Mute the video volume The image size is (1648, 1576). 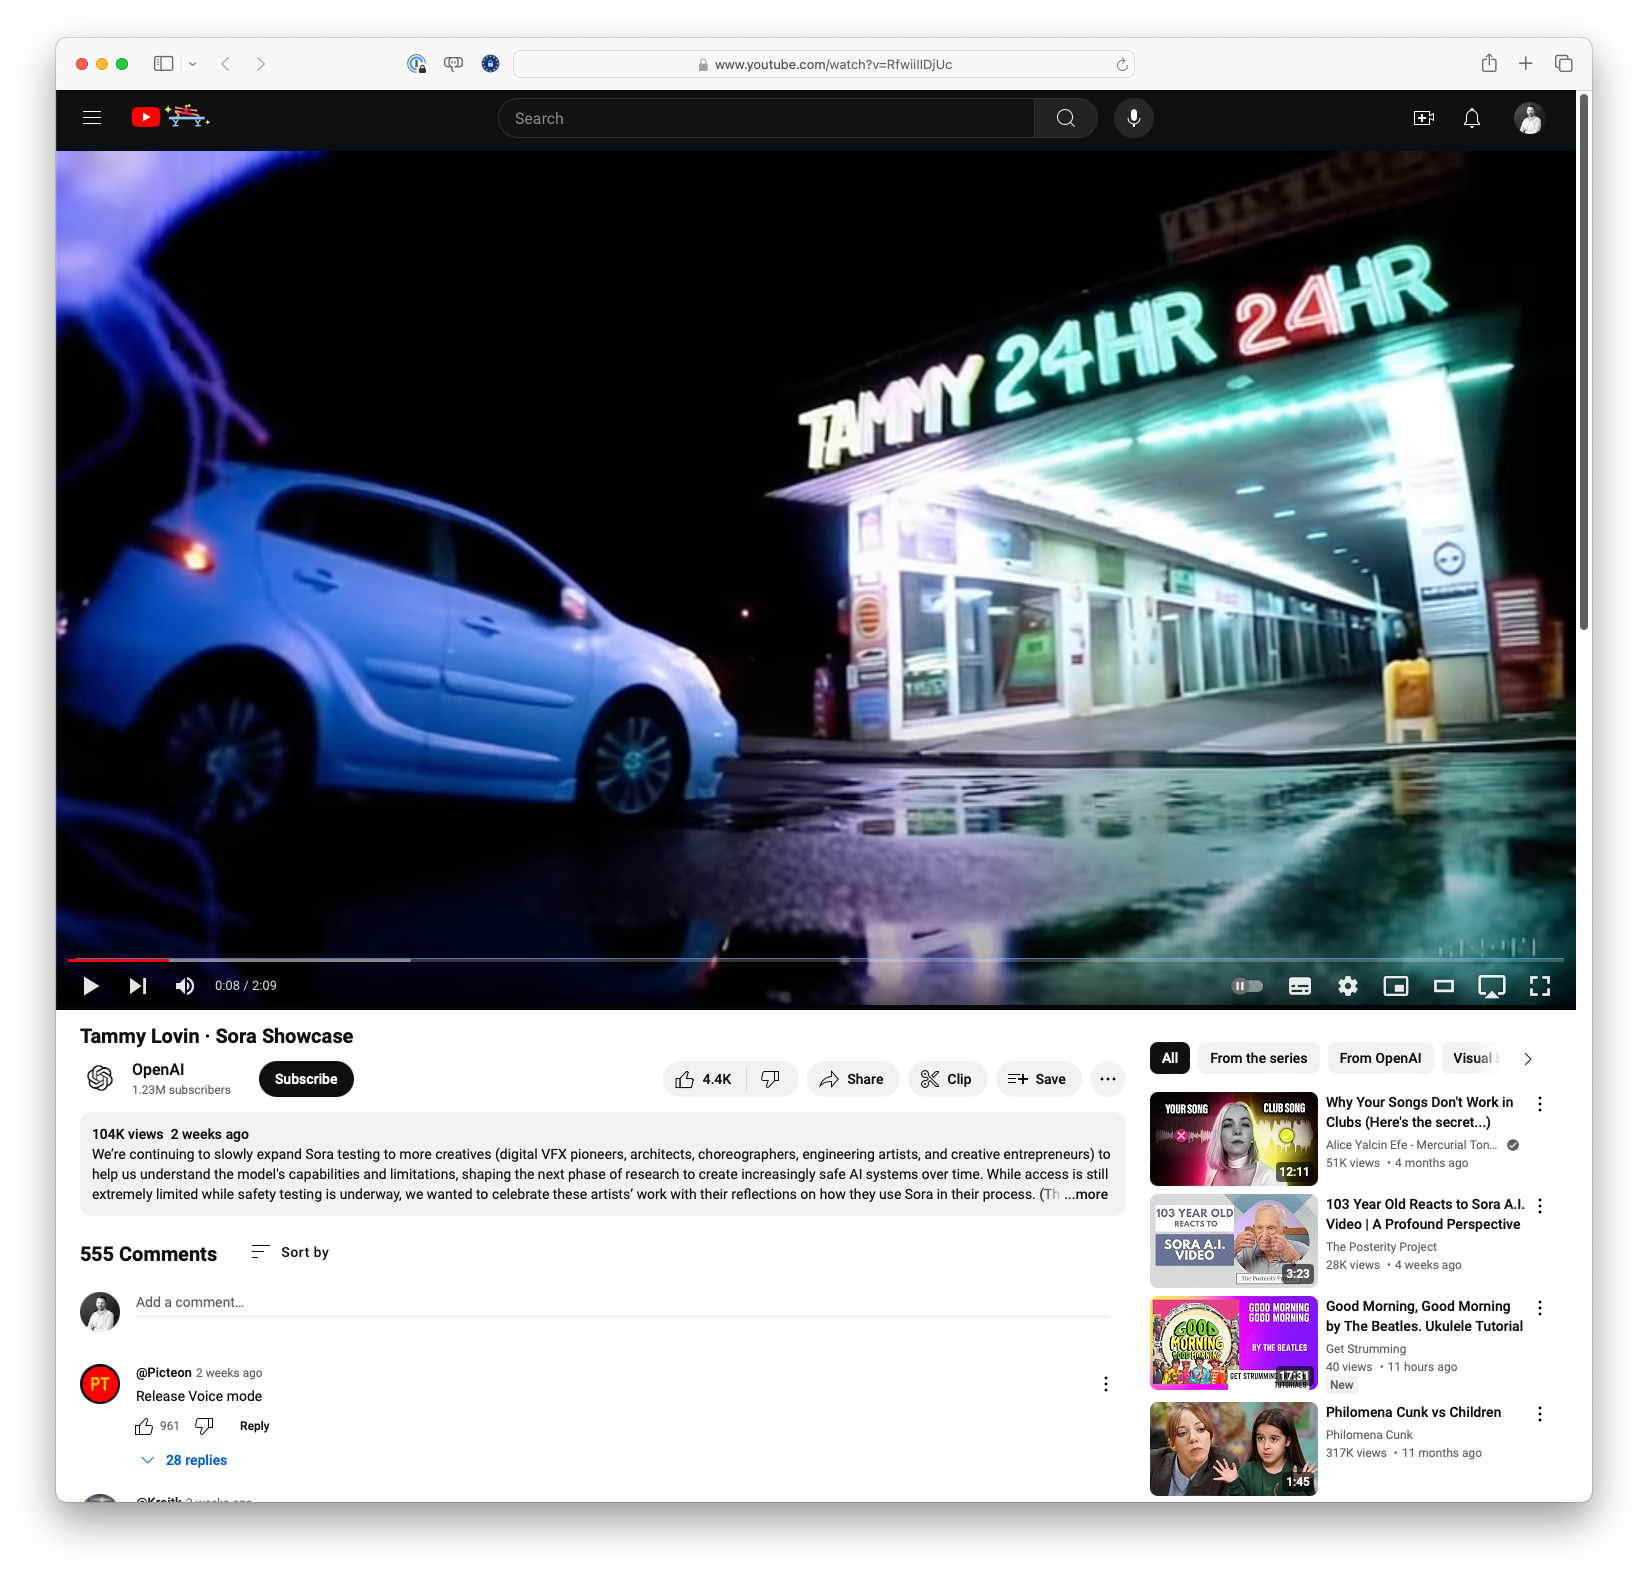click(x=185, y=986)
